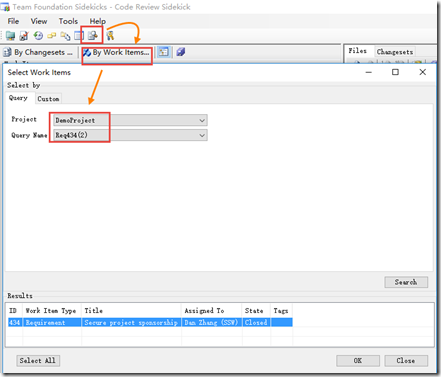
Task: Click the State column header
Action: (256, 311)
